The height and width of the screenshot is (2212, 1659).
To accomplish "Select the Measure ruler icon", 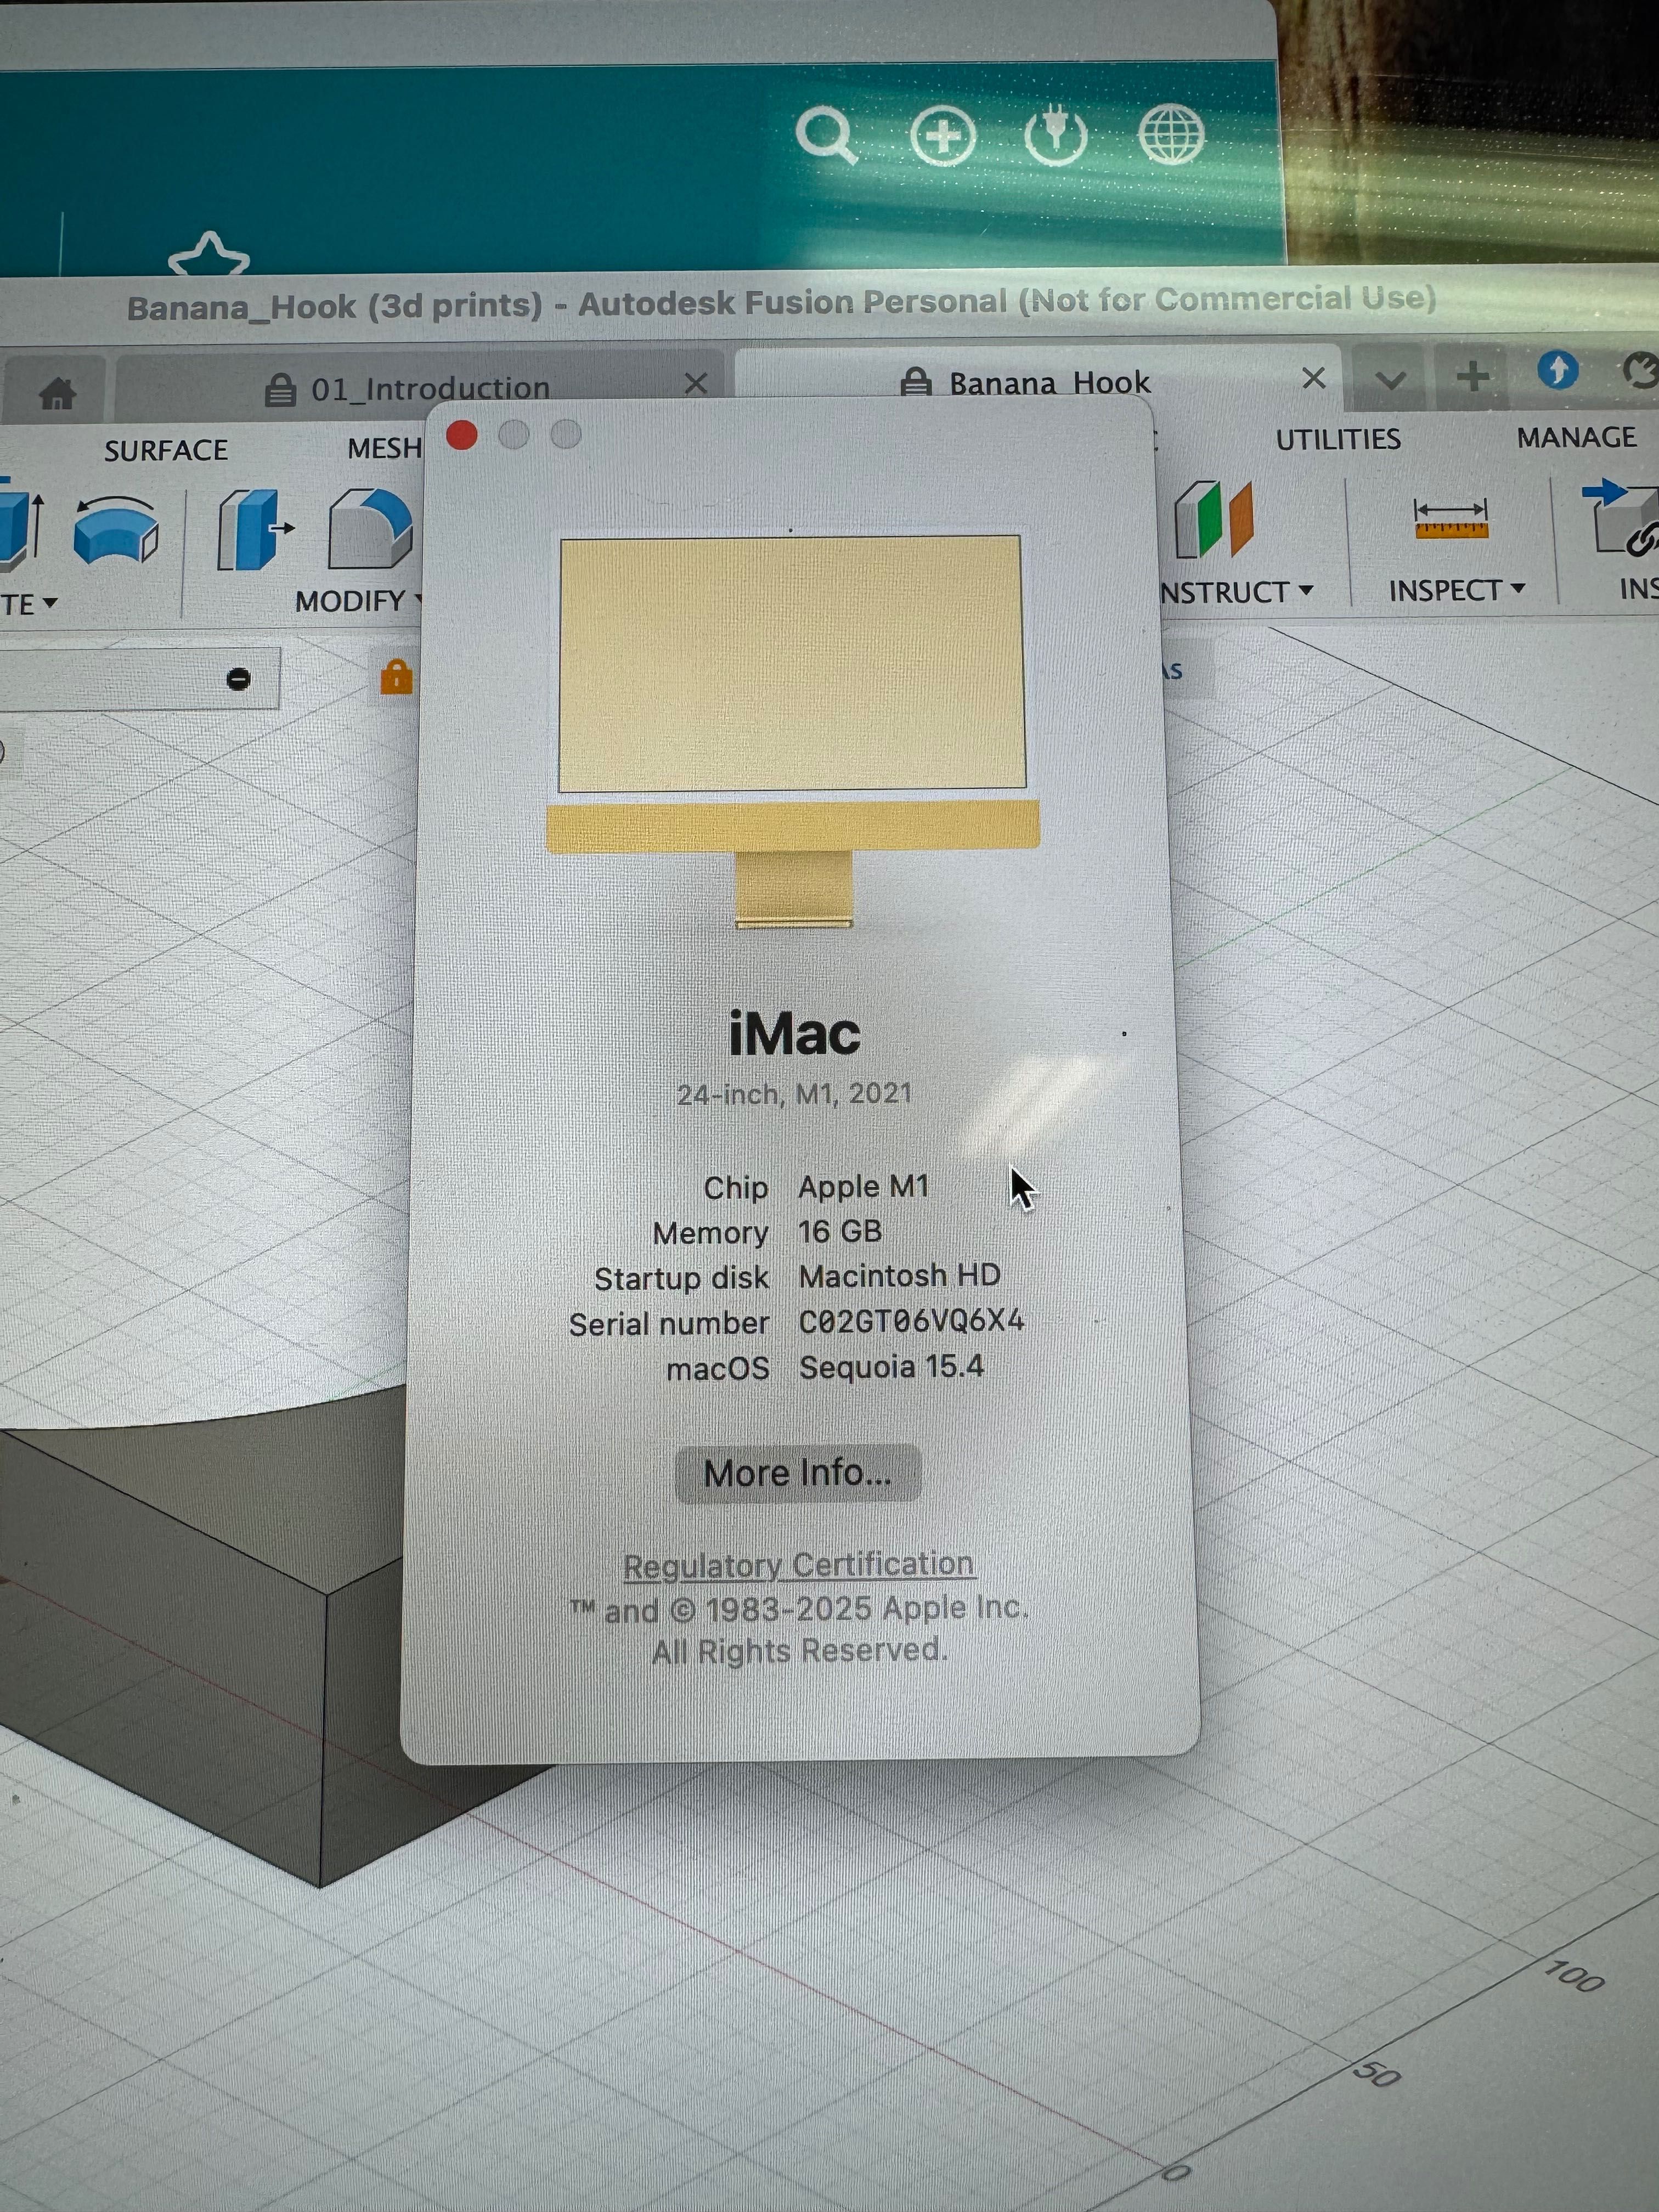I will tap(1451, 519).
